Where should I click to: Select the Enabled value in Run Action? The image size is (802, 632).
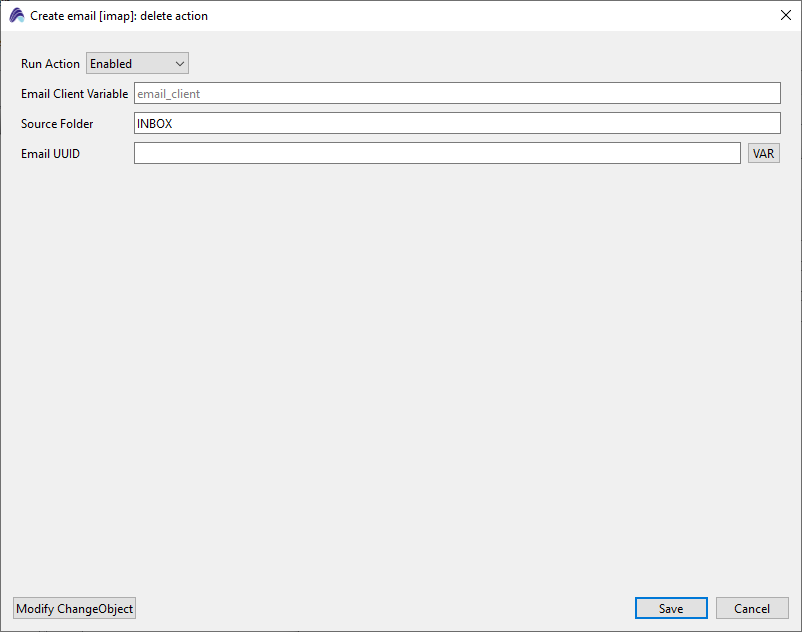111,64
